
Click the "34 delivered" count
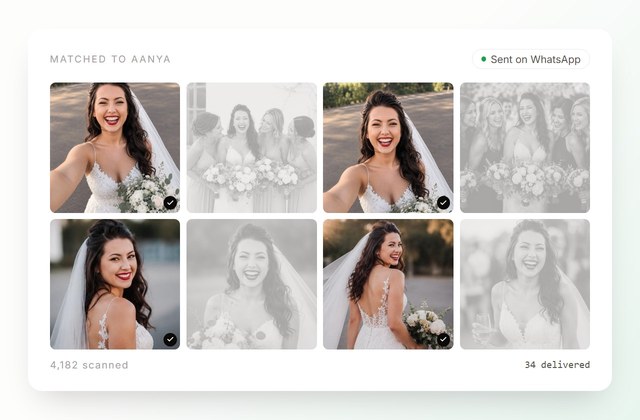click(557, 365)
